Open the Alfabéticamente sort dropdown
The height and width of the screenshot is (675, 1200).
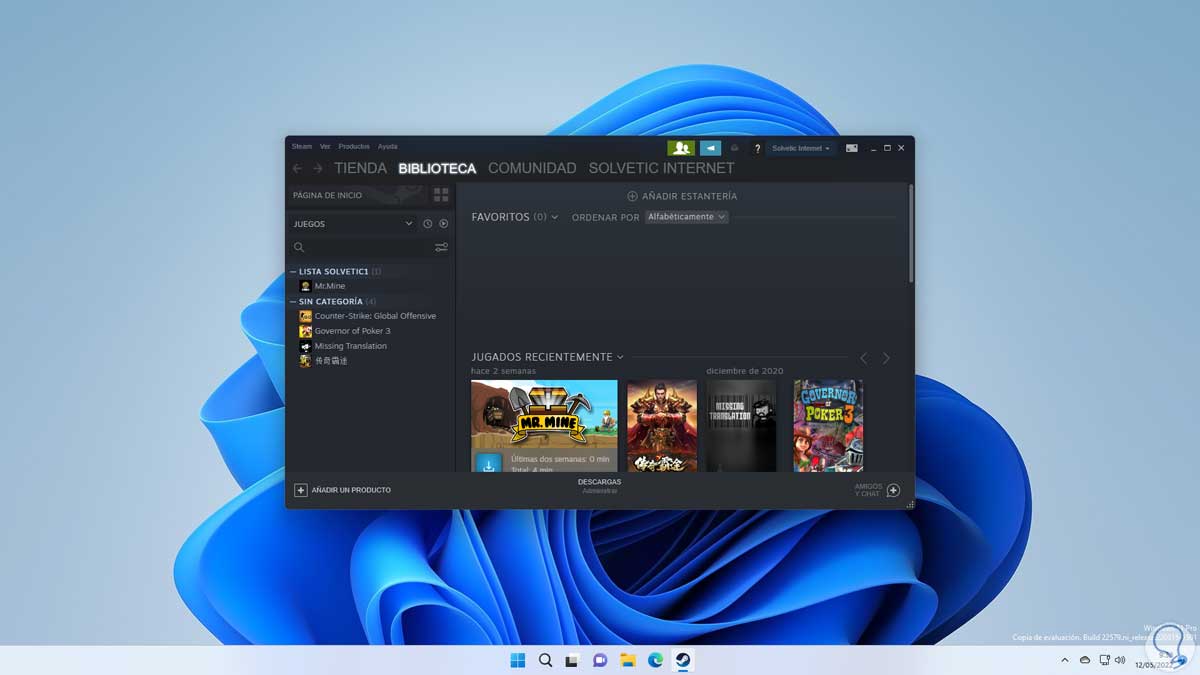[x=686, y=217]
